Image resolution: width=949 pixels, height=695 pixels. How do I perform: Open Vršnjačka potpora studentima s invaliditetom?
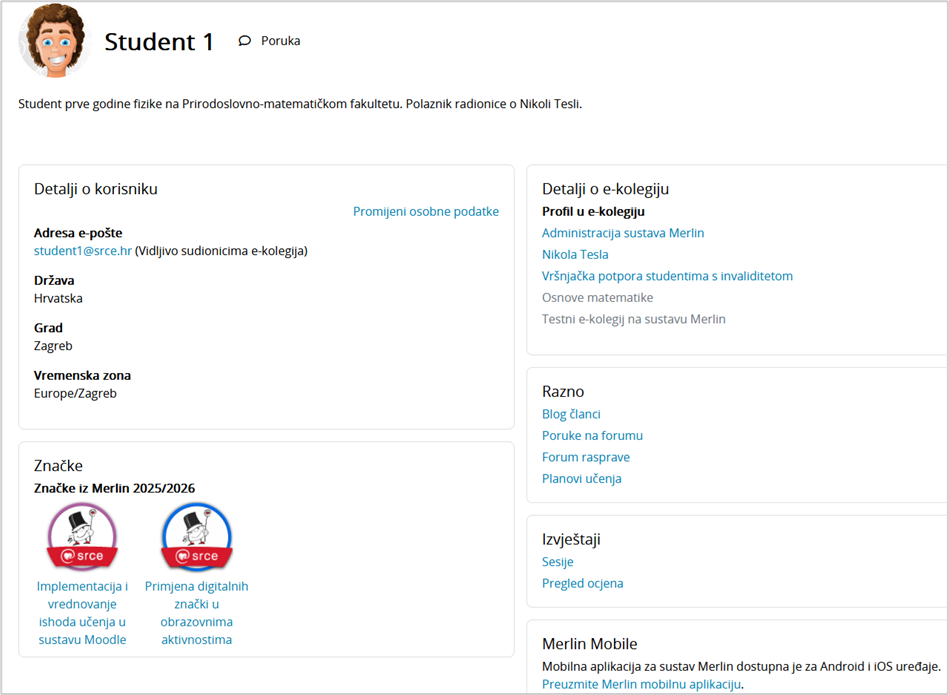(667, 276)
